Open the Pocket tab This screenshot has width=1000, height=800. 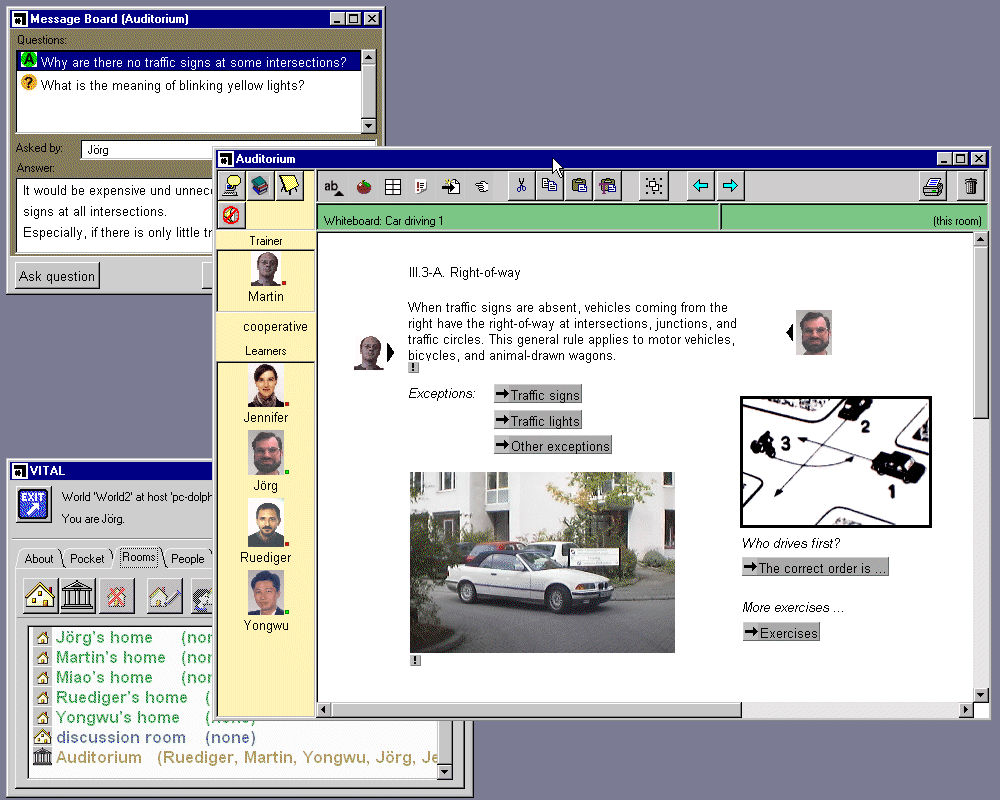tap(87, 559)
